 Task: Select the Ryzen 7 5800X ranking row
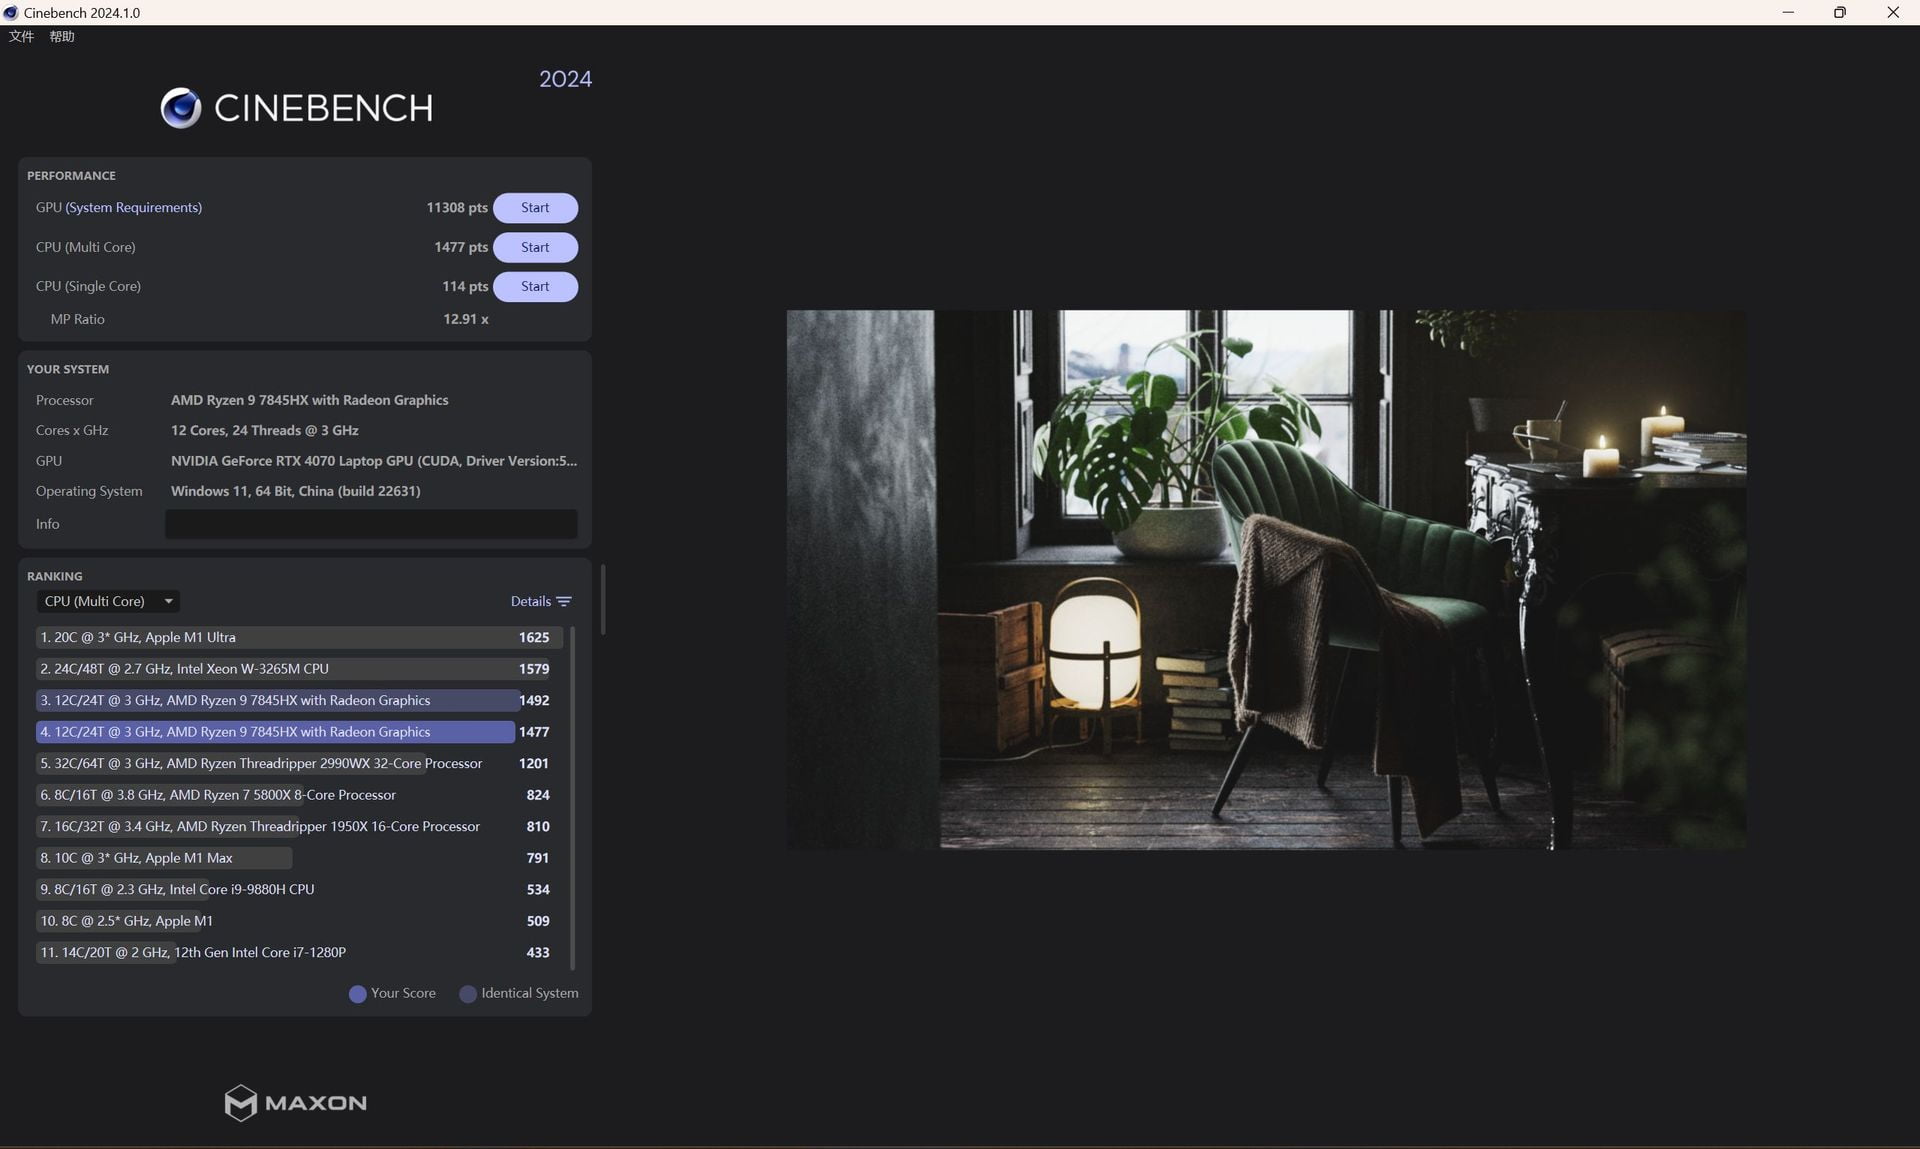pyautogui.click(x=299, y=795)
